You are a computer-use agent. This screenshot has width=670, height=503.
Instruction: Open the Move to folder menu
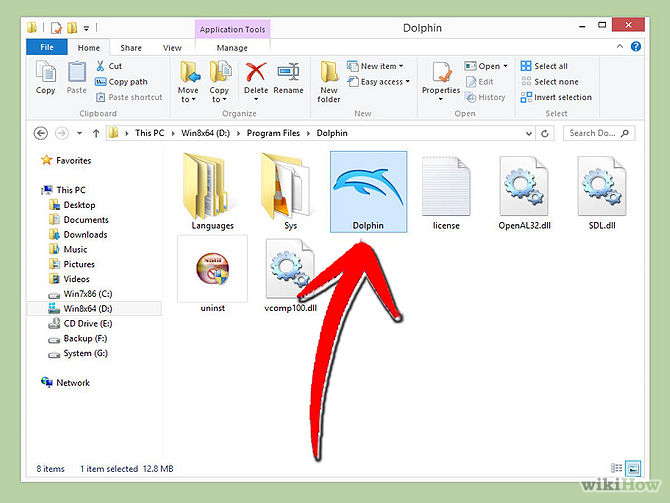point(188,82)
